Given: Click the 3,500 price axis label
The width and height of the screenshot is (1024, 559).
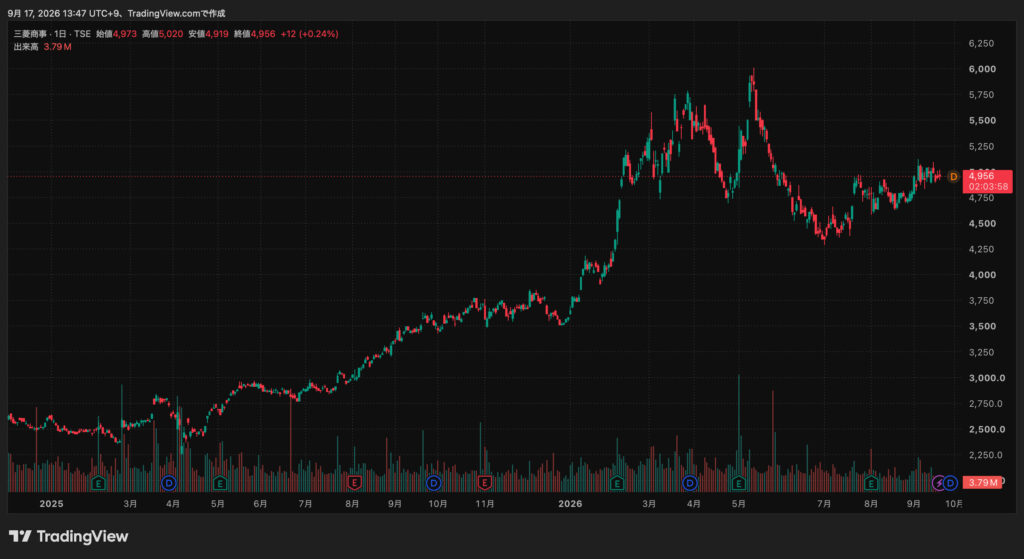Looking at the screenshot, I should point(982,327).
